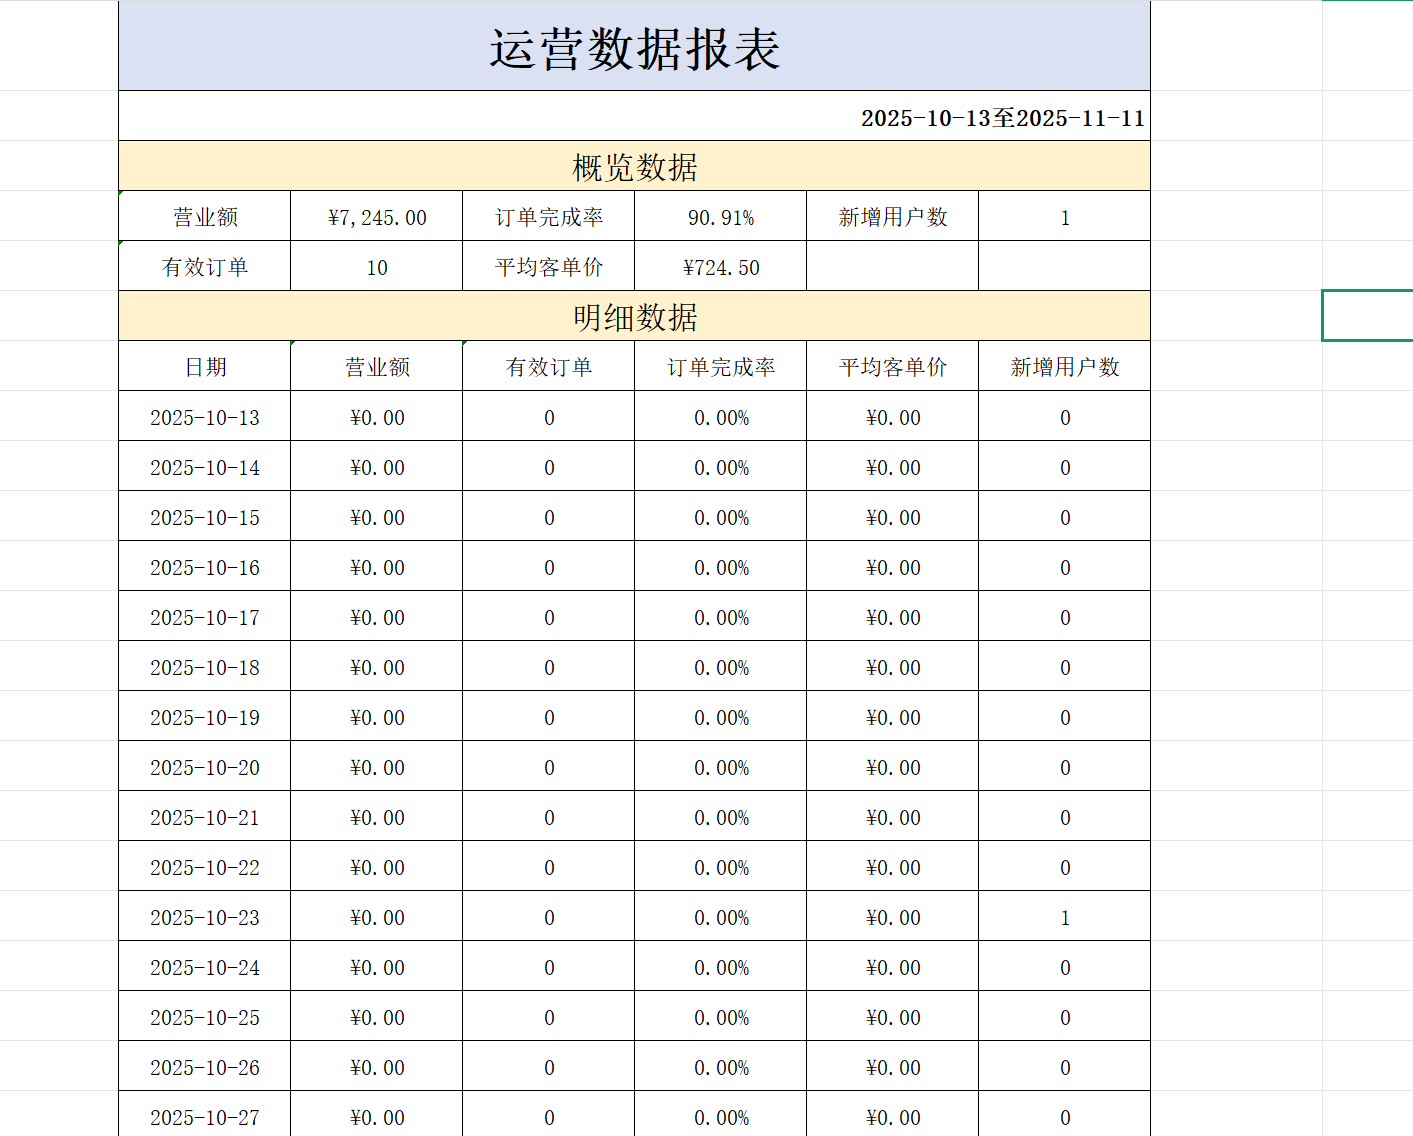Click the date range 2025-10-13至2025-11-11 cell
Viewport: 1413px width, 1136px height.
click(634, 116)
